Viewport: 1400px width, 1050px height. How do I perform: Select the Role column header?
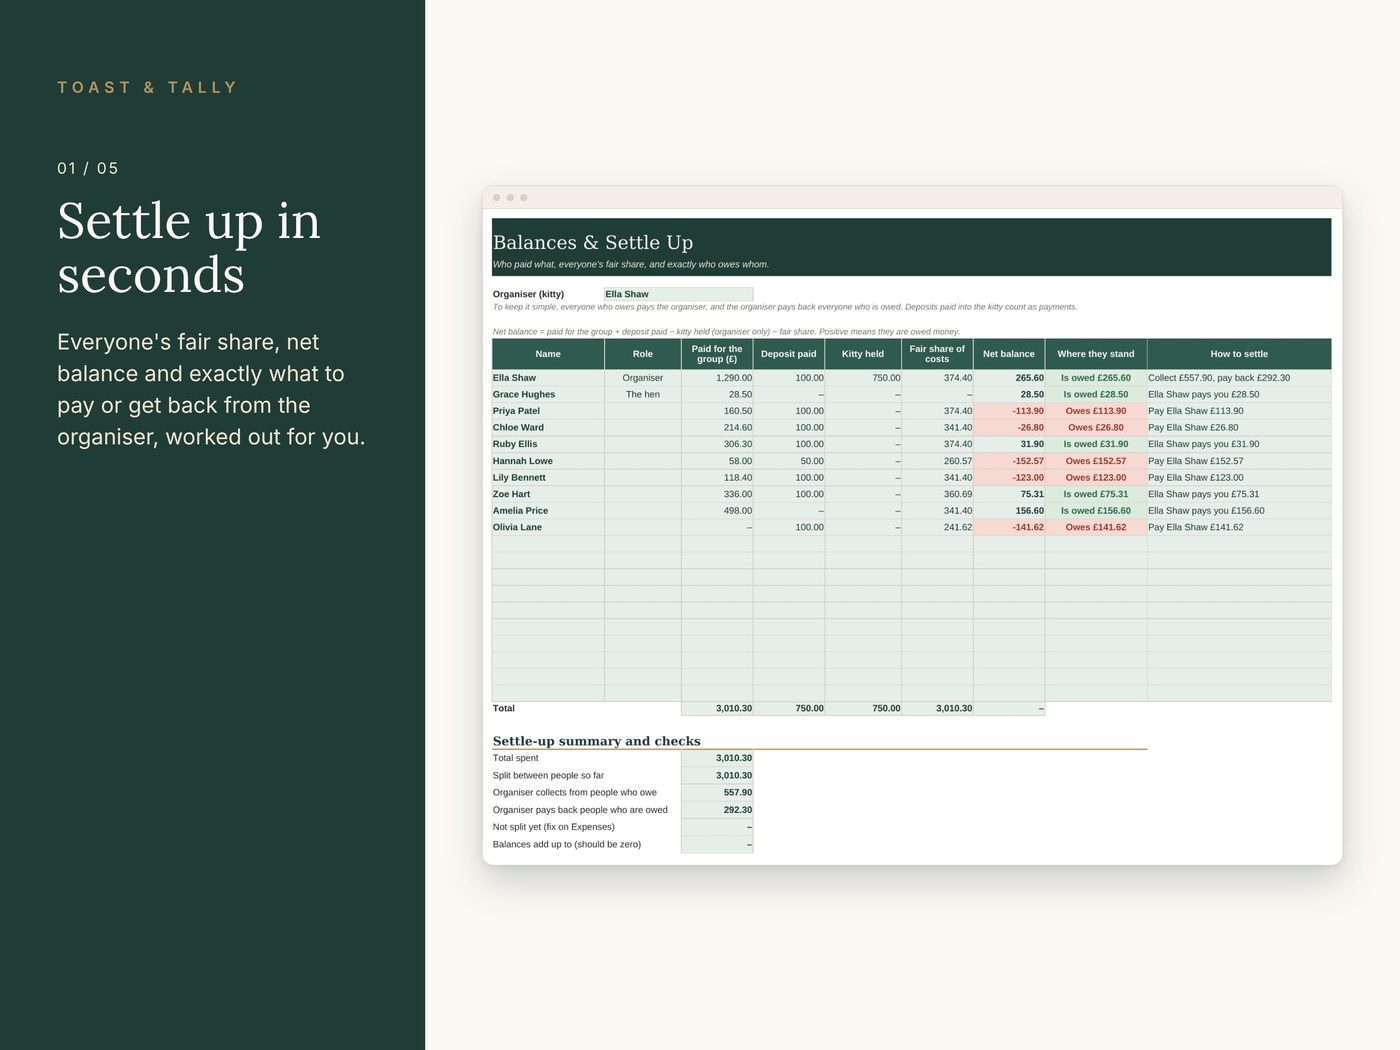pos(643,354)
